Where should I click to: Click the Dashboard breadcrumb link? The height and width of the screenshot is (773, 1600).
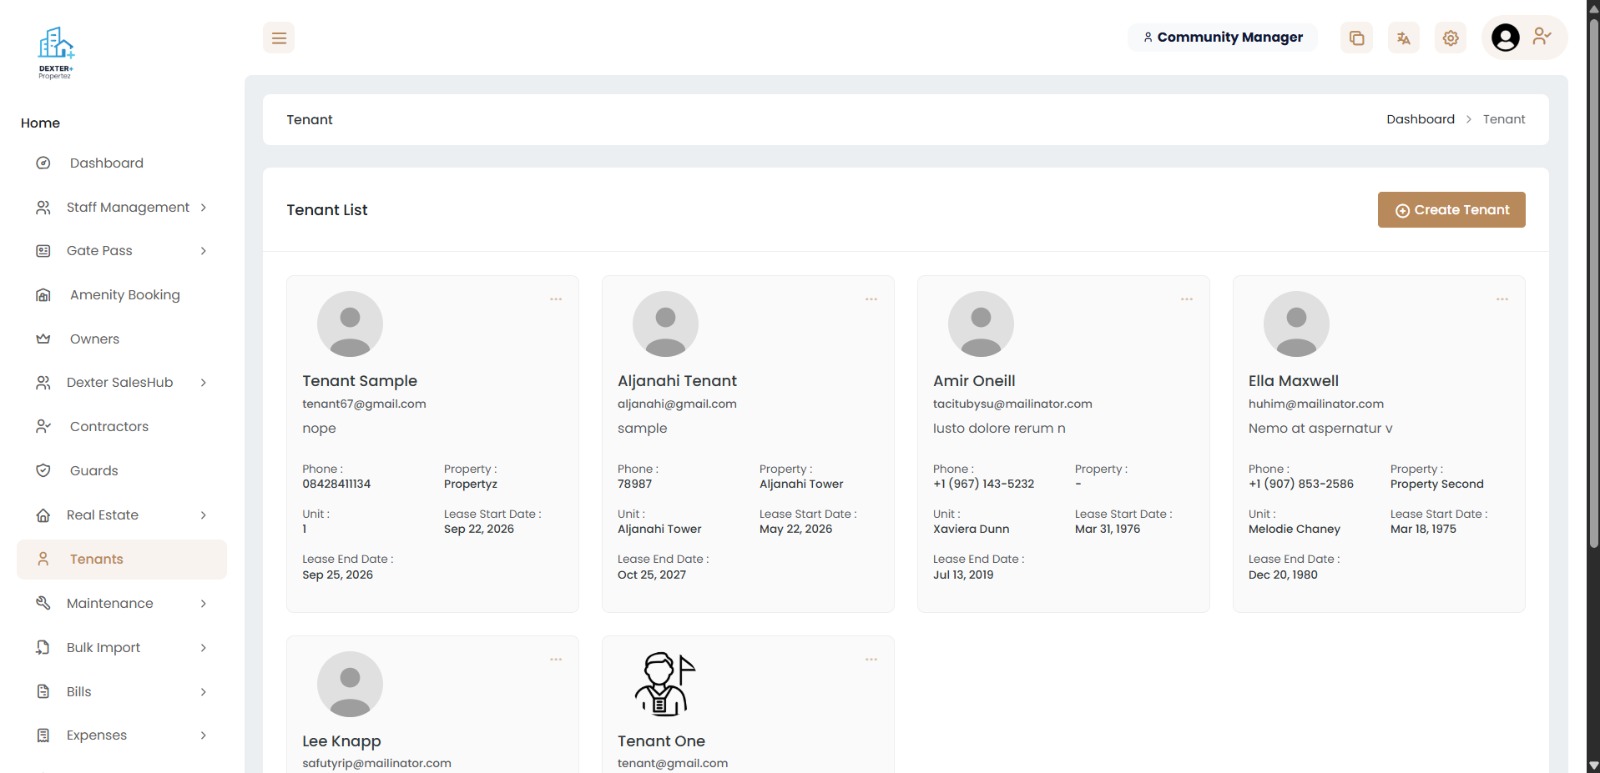pos(1420,119)
